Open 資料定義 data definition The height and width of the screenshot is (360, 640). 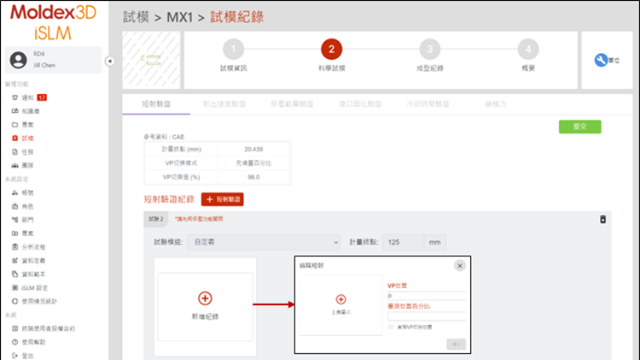point(29,260)
